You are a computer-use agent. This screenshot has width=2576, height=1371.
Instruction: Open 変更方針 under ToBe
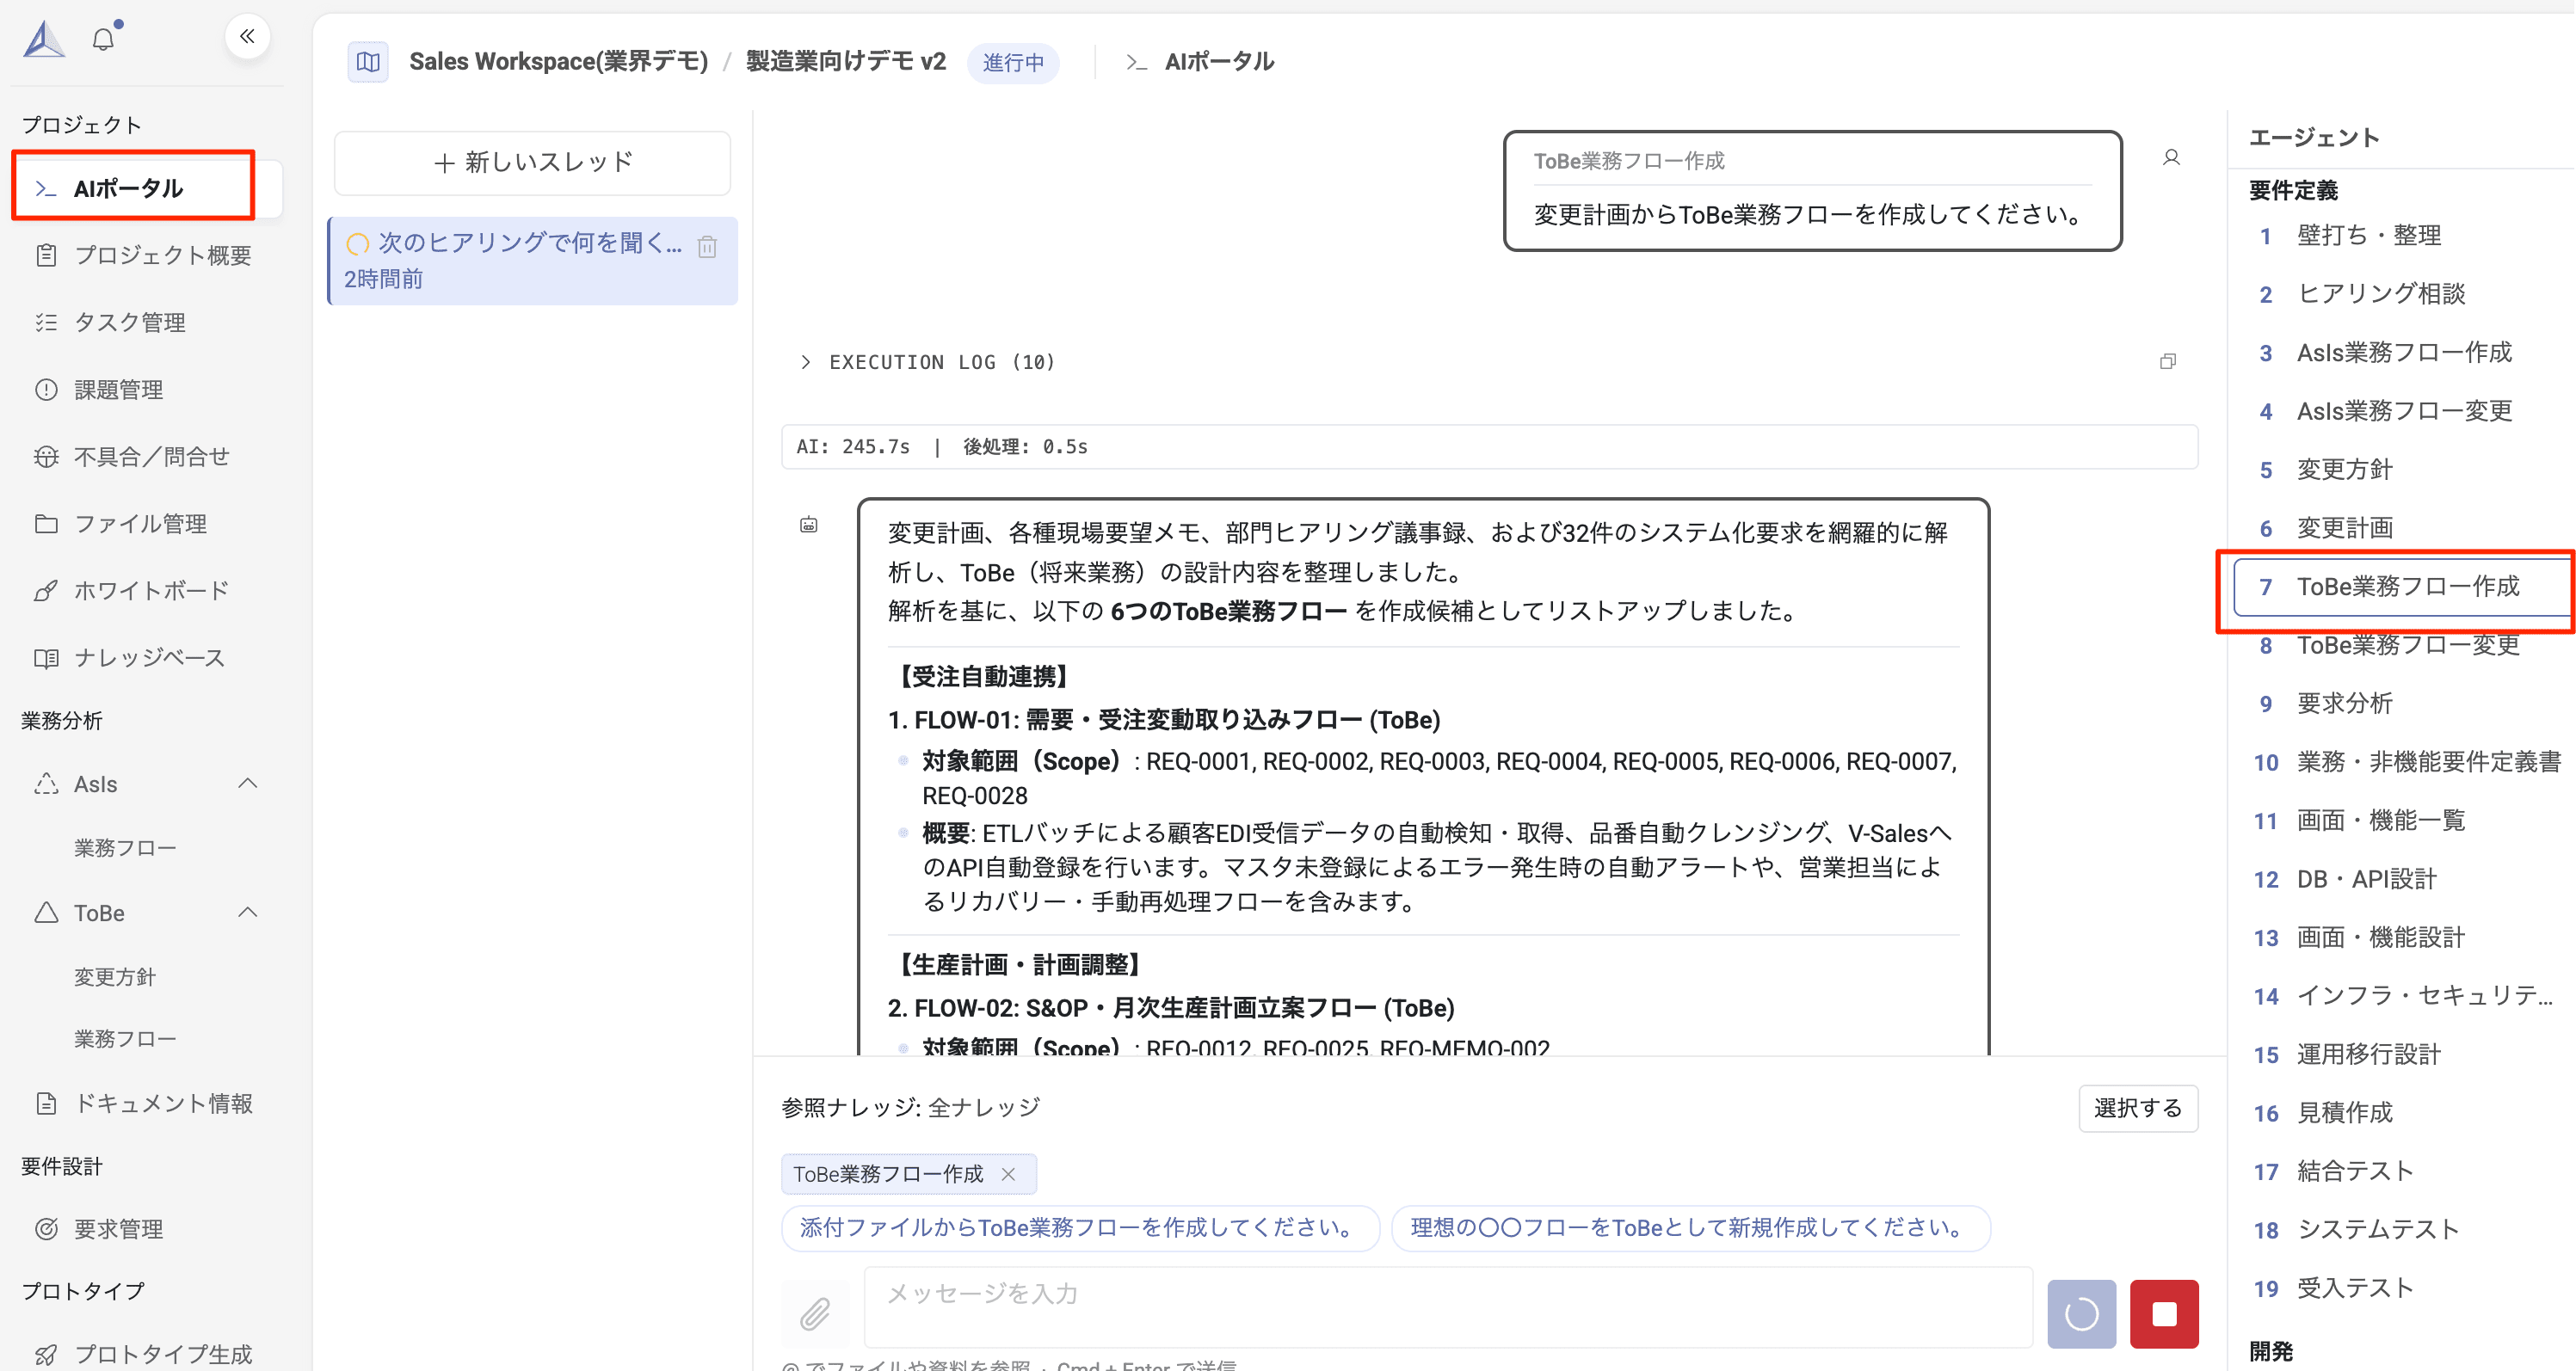pos(115,976)
